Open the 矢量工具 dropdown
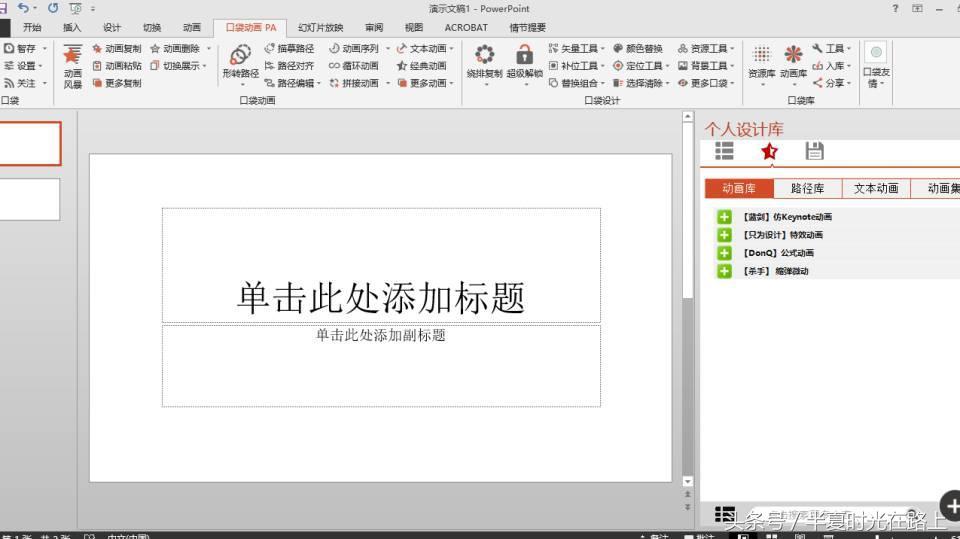 pos(577,48)
